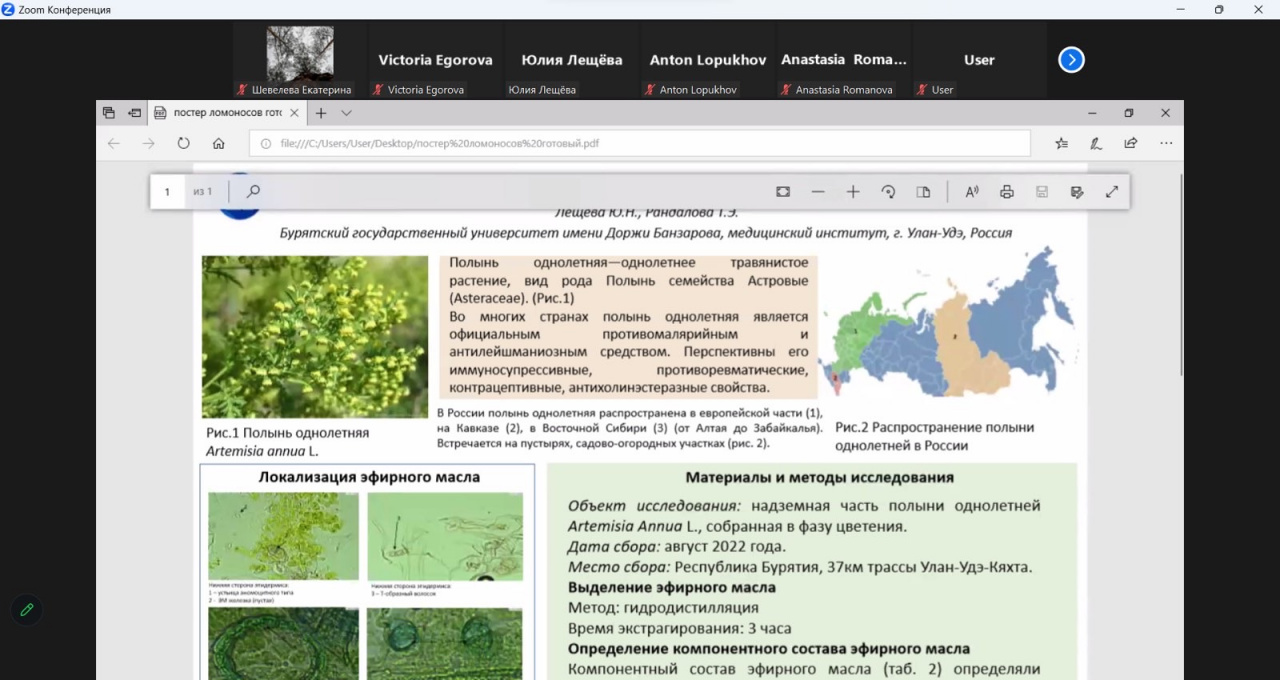The width and height of the screenshot is (1280, 680).
Task: Print the PDF with the printer icon
Action: pos(1007,192)
